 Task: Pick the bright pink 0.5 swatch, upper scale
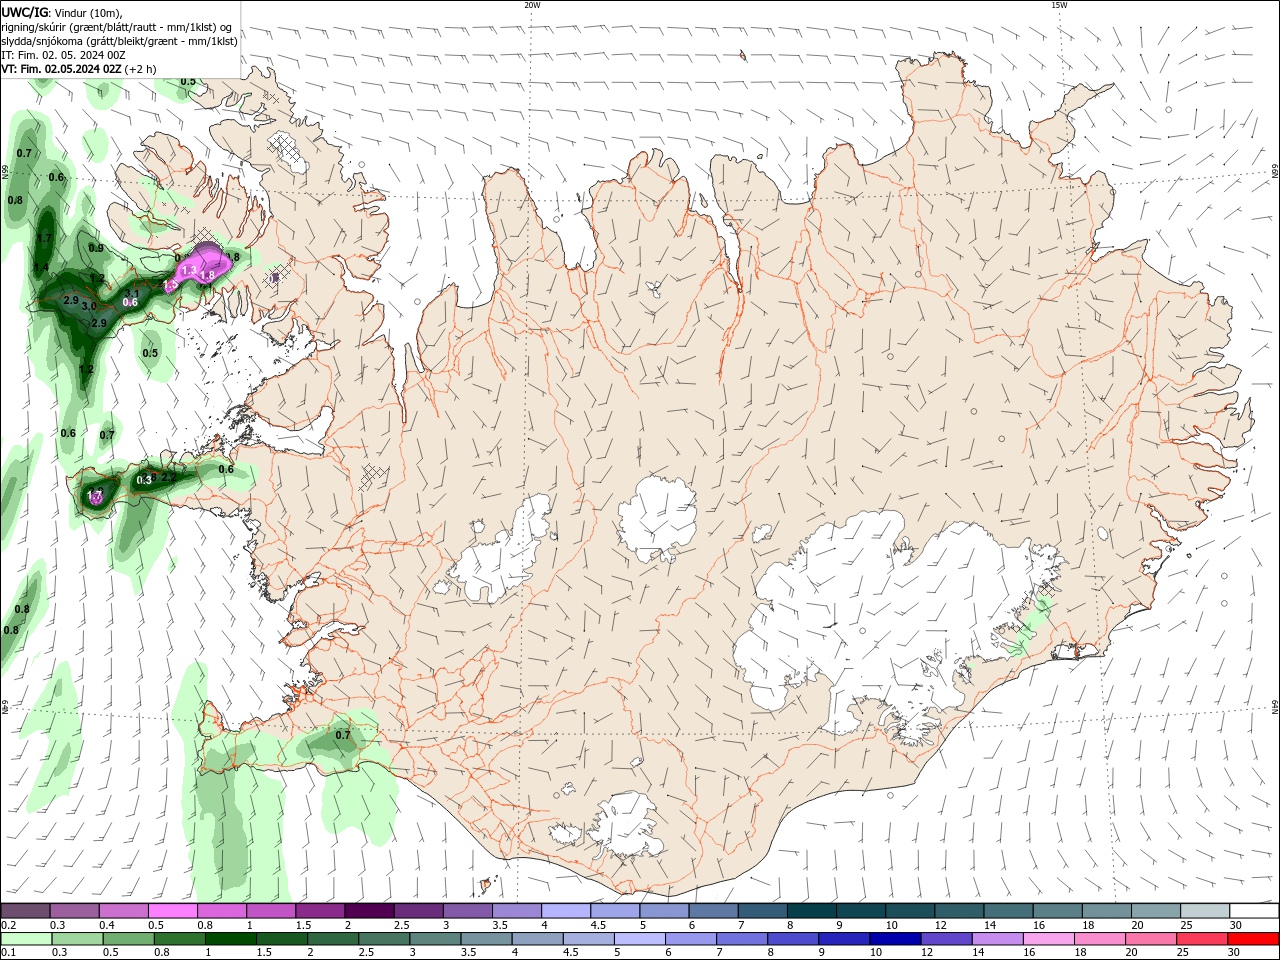(x=172, y=911)
